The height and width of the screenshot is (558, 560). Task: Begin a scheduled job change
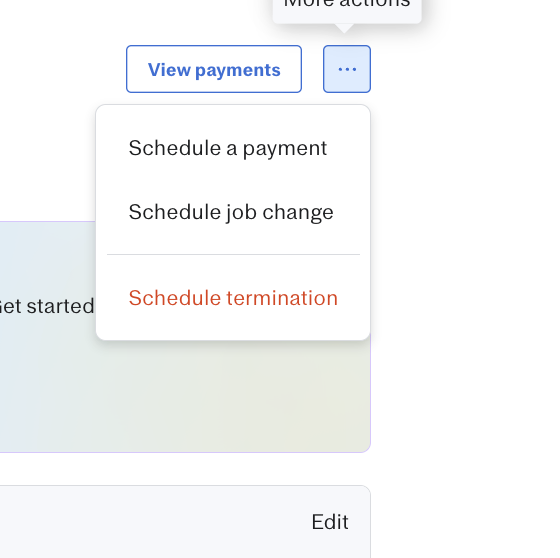tap(231, 212)
